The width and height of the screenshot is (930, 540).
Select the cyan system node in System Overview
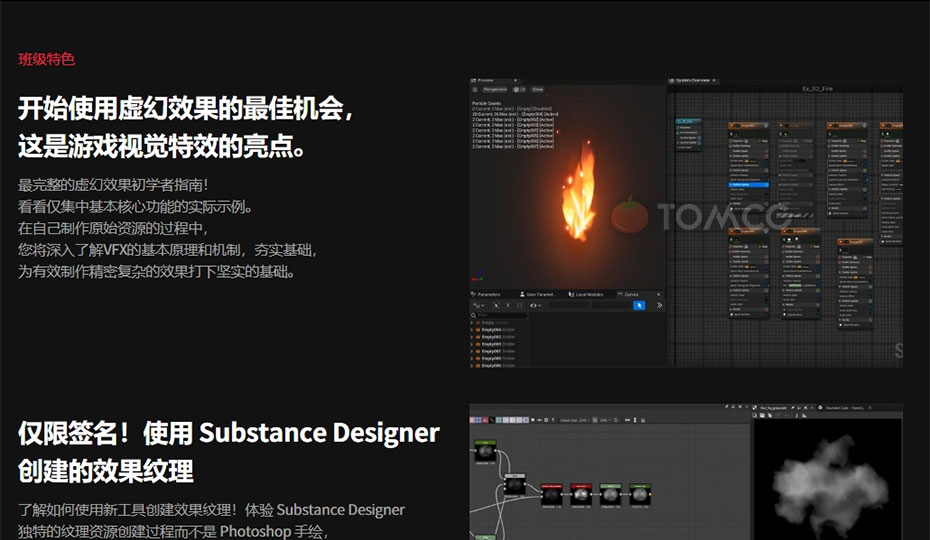tap(689, 134)
